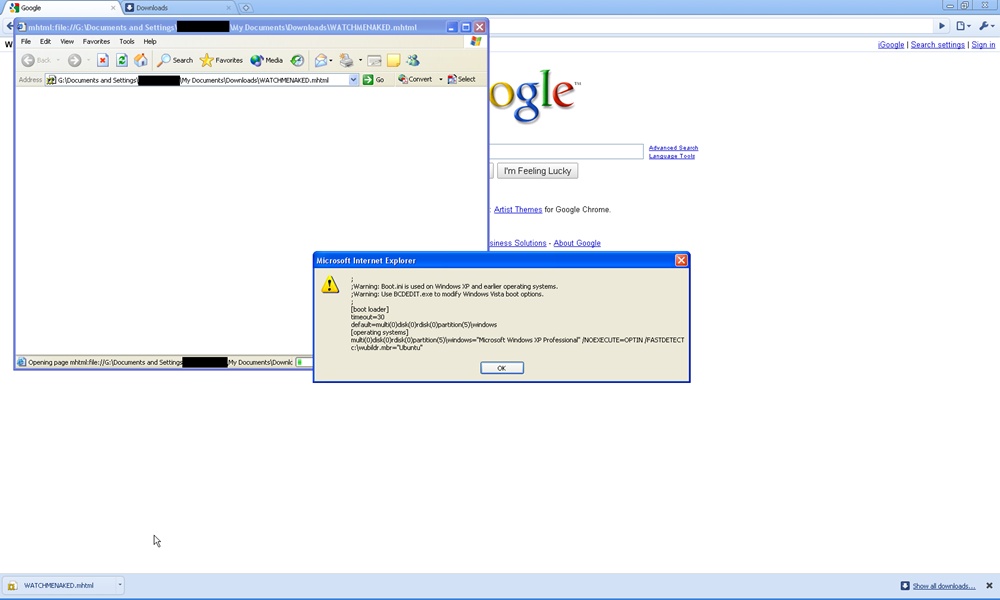Expand the IE address bar dropdown
The image size is (1000, 600).
pos(353,80)
